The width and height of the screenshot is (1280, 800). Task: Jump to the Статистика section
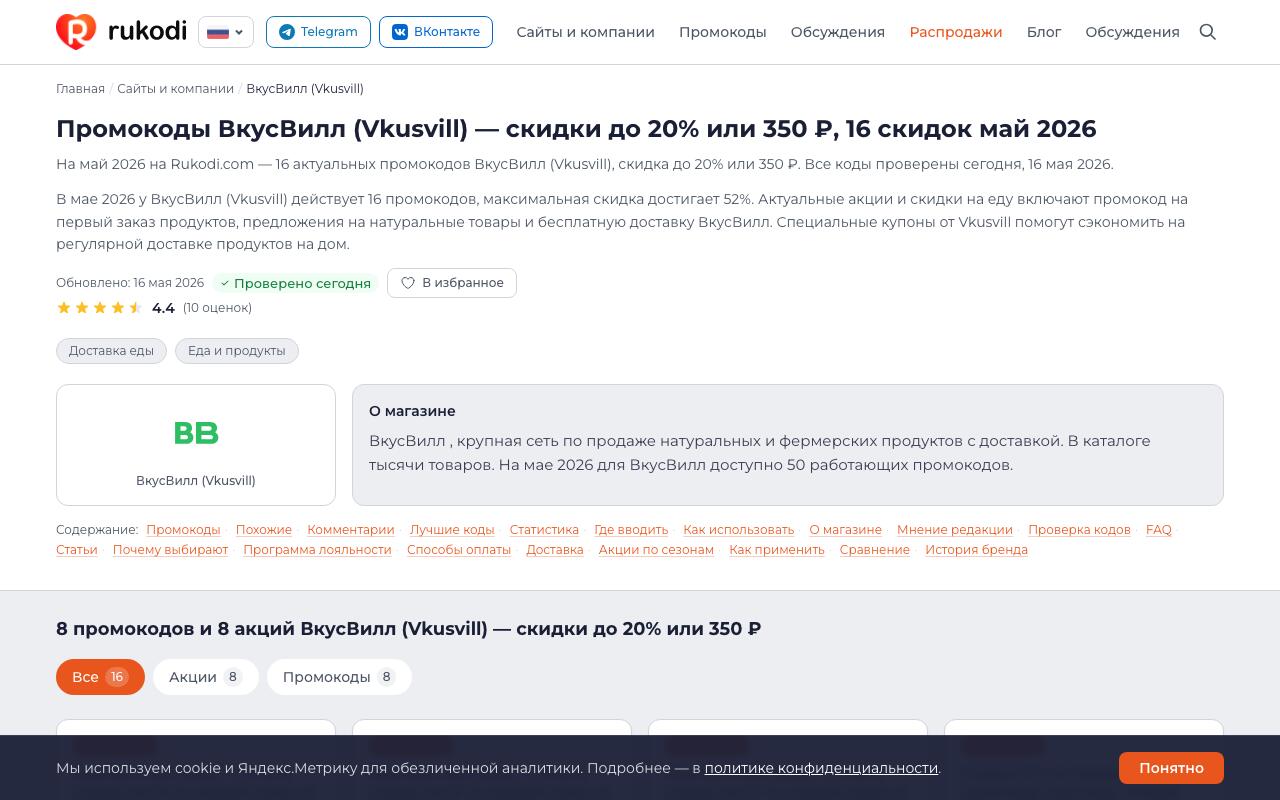click(x=544, y=530)
